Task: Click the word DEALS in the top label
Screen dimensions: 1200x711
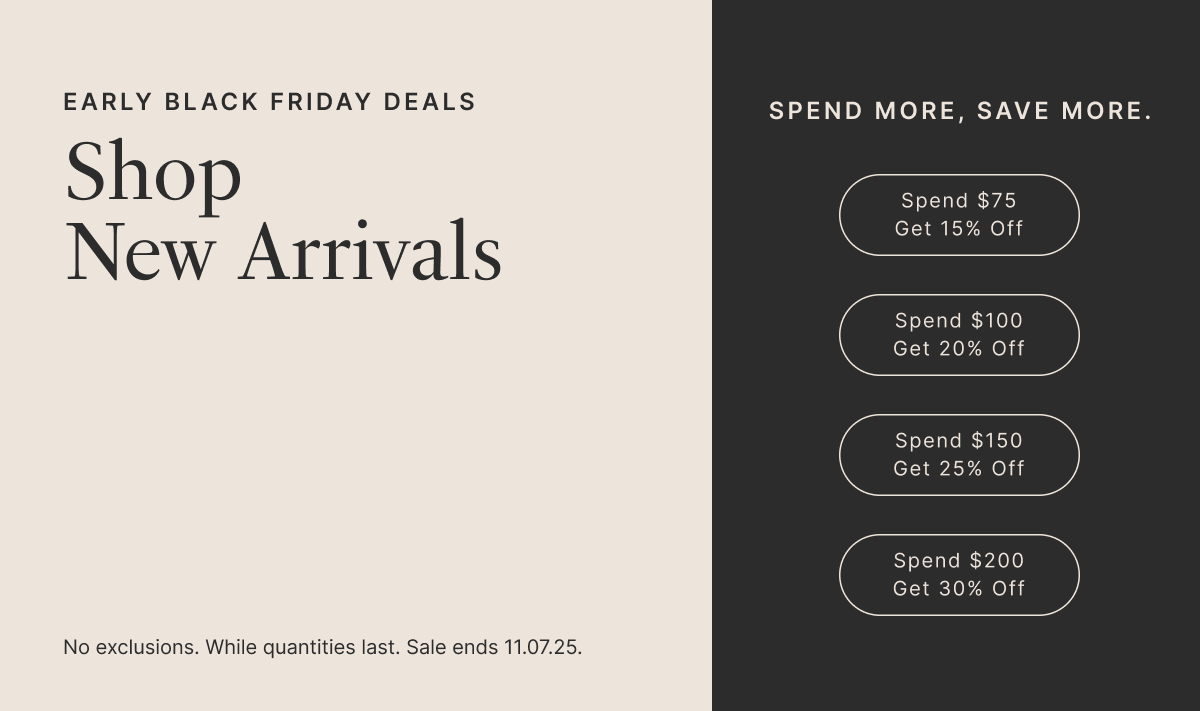Action: [x=430, y=102]
